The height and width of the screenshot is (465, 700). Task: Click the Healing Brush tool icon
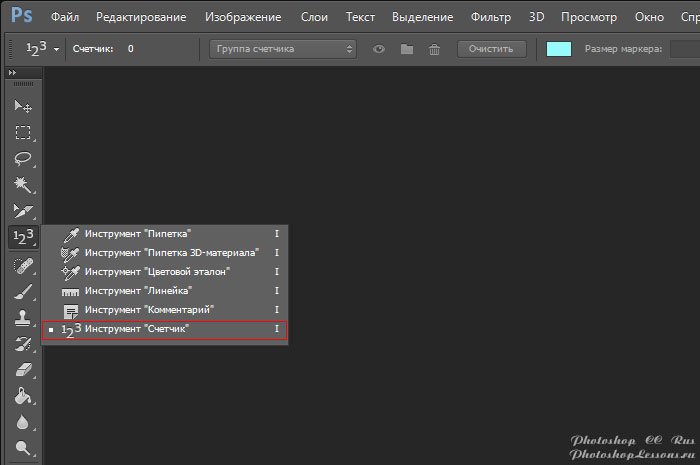pos(22,266)
